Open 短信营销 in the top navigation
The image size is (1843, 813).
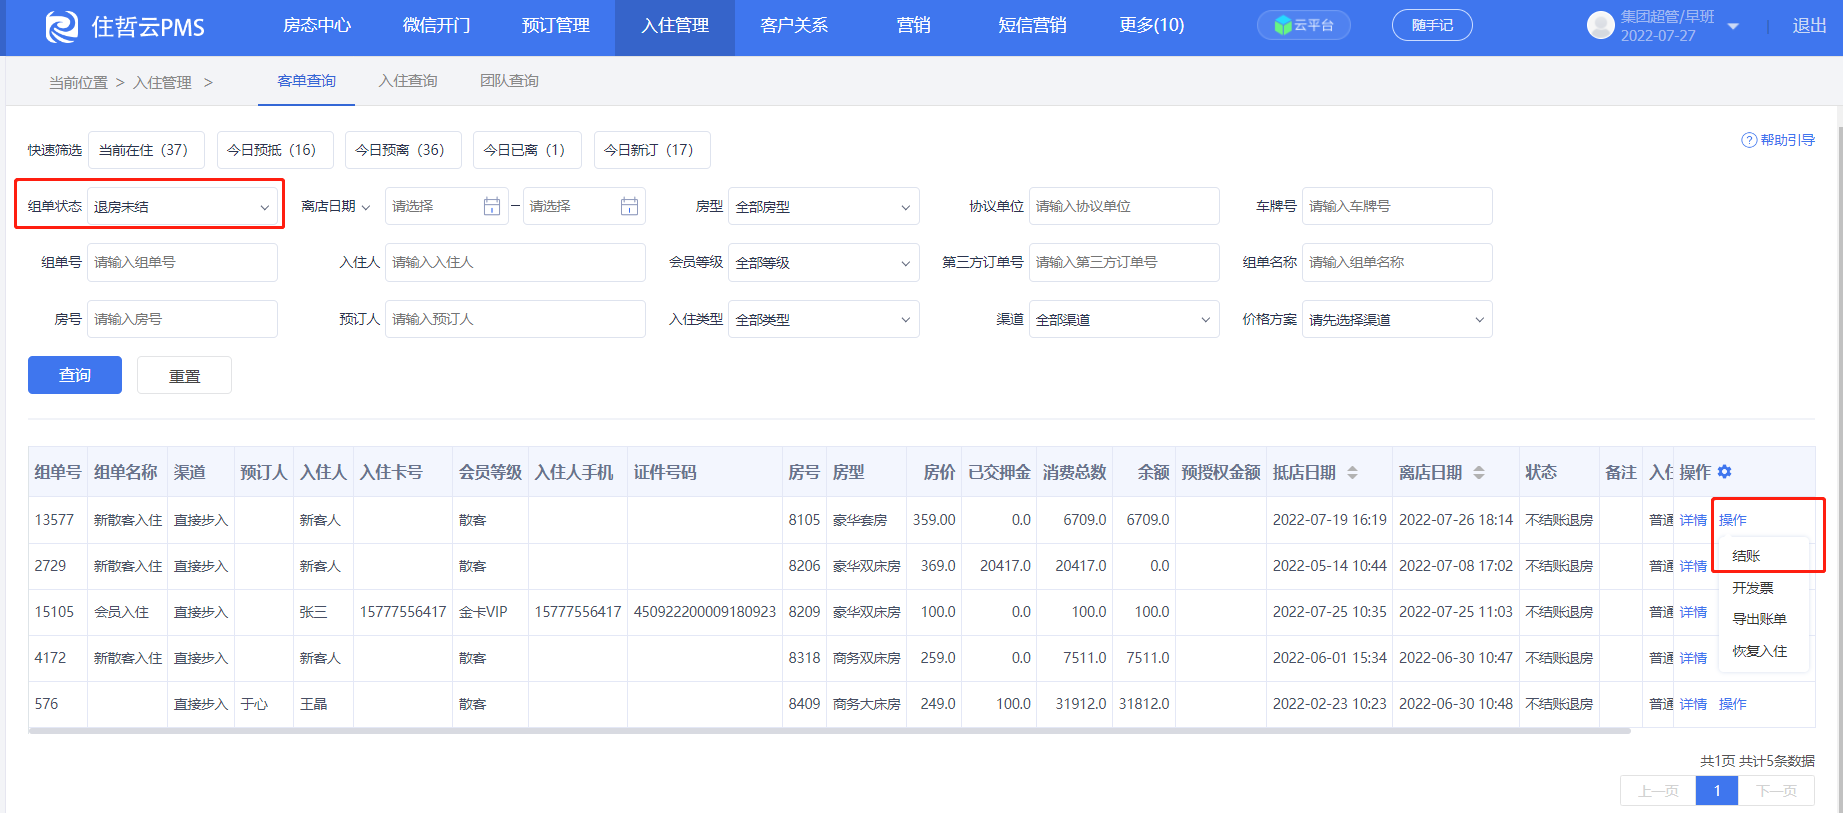click(x=1032, y=26)
